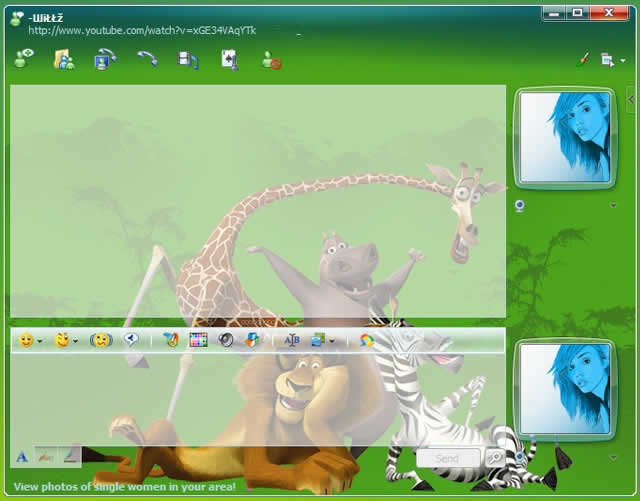This screenshot has height=501, width=640.
Task: Change color scheme with the paintbrush icon
Action: coord(585,60)
